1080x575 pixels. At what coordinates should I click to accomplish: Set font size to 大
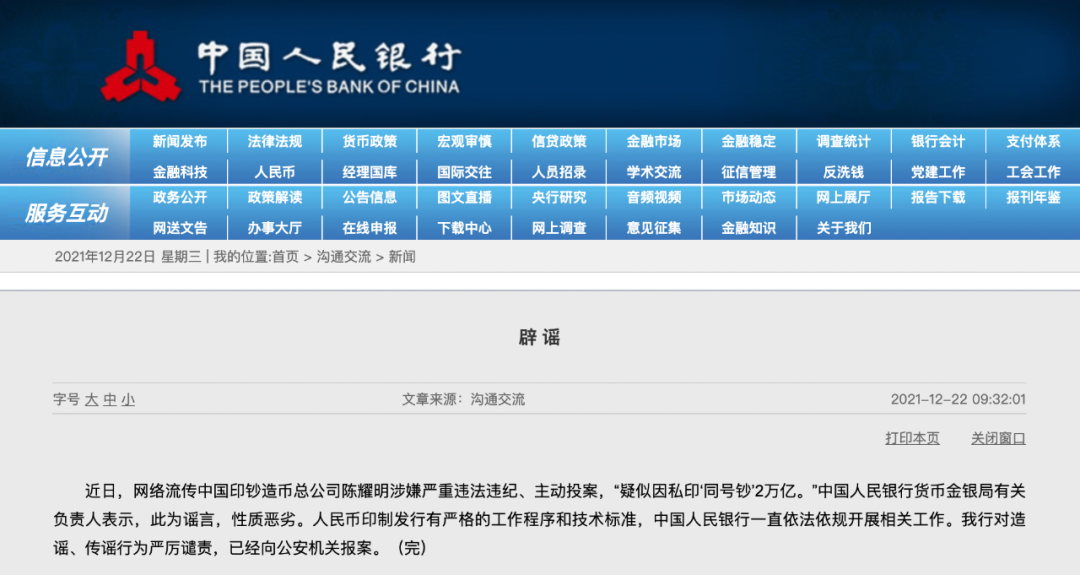pyautogui.click(x=91, y=399)
